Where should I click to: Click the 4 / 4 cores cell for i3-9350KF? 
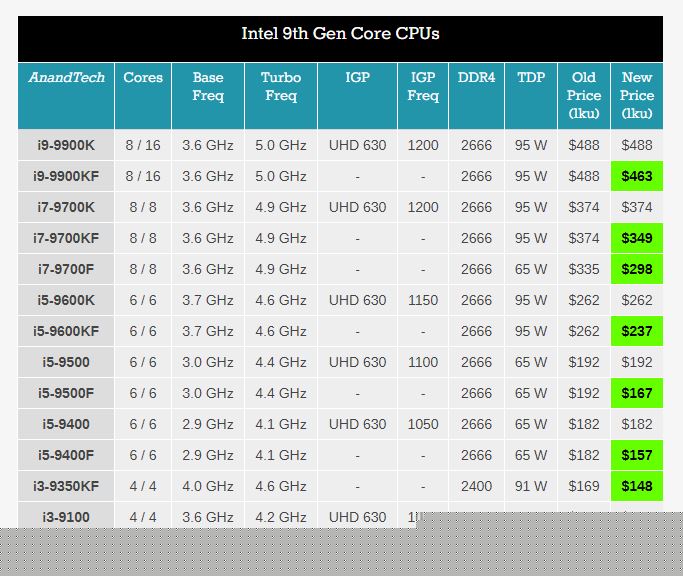pos(143,486)
